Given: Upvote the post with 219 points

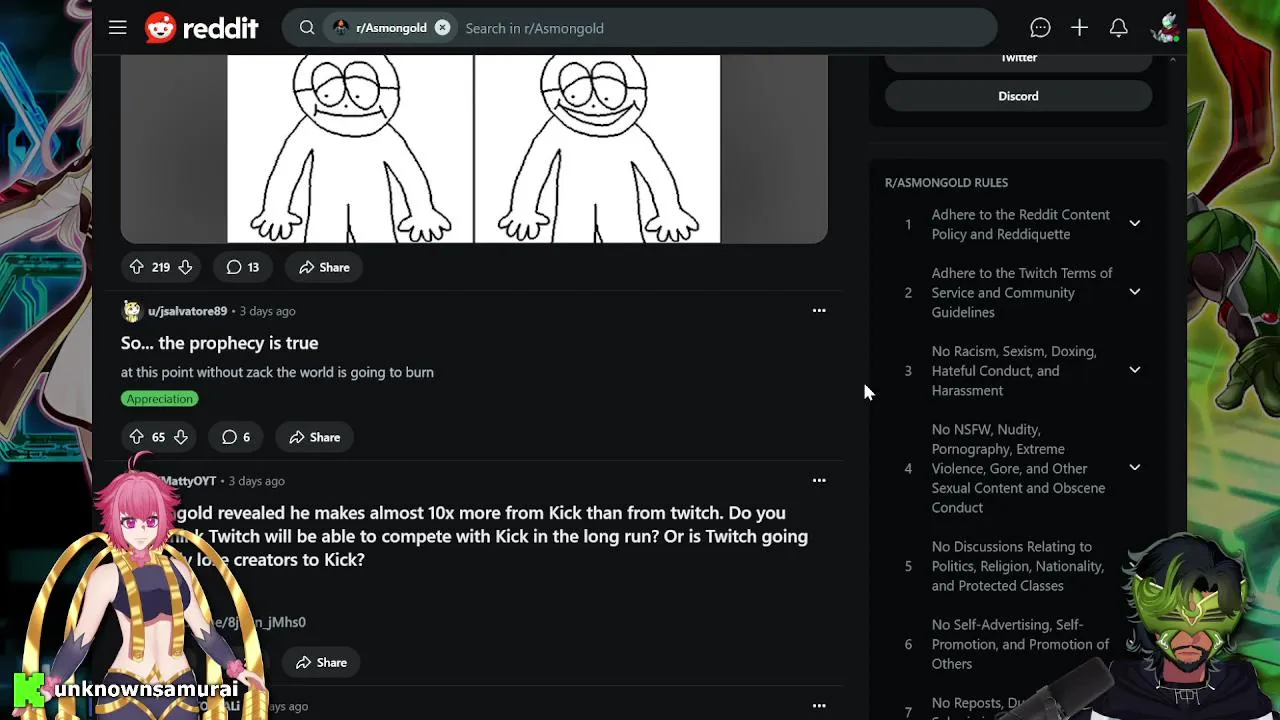Looking at the screenshot, I should click(x=137, y=267).
